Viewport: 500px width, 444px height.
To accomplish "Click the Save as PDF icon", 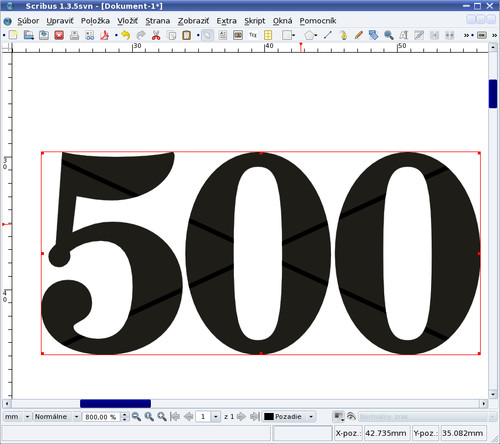I will [x=105, y=35].
